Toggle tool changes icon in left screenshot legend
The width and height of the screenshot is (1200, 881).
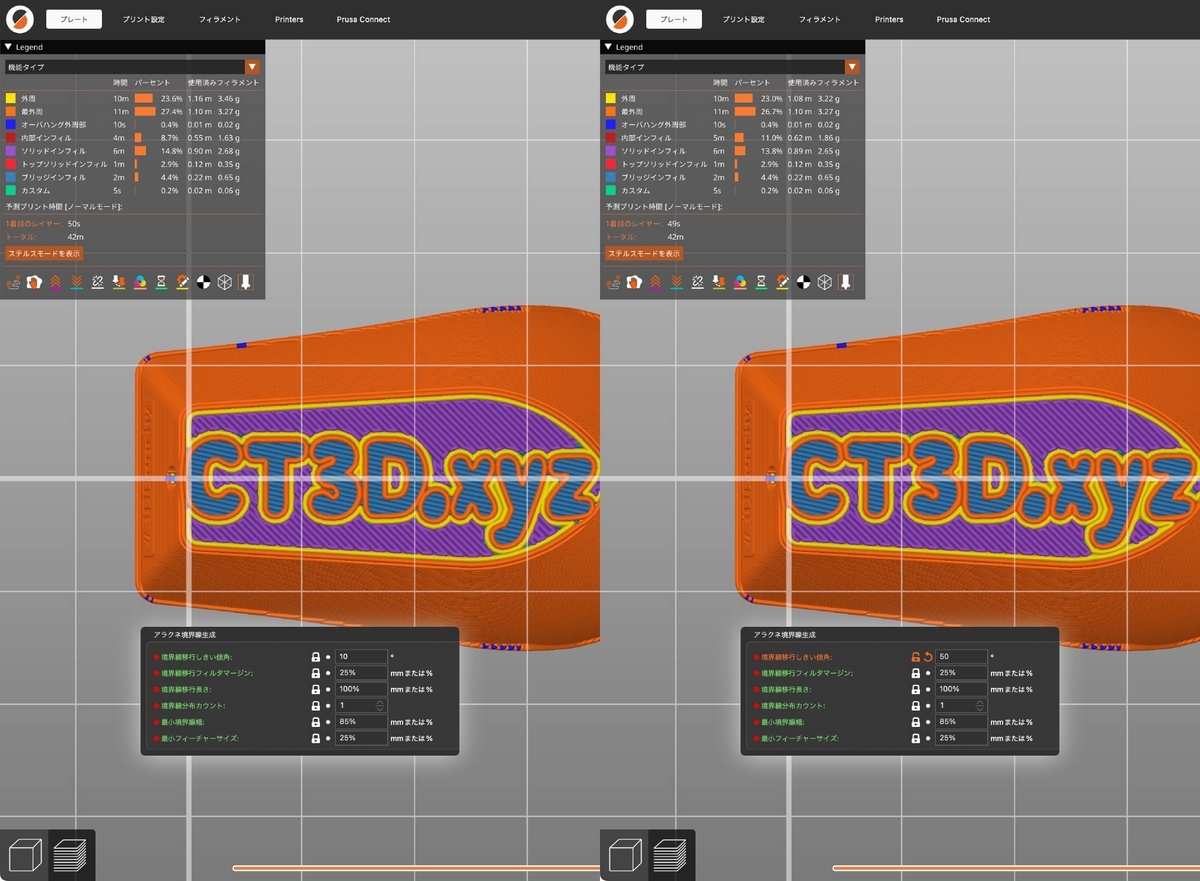pos(119,282)
